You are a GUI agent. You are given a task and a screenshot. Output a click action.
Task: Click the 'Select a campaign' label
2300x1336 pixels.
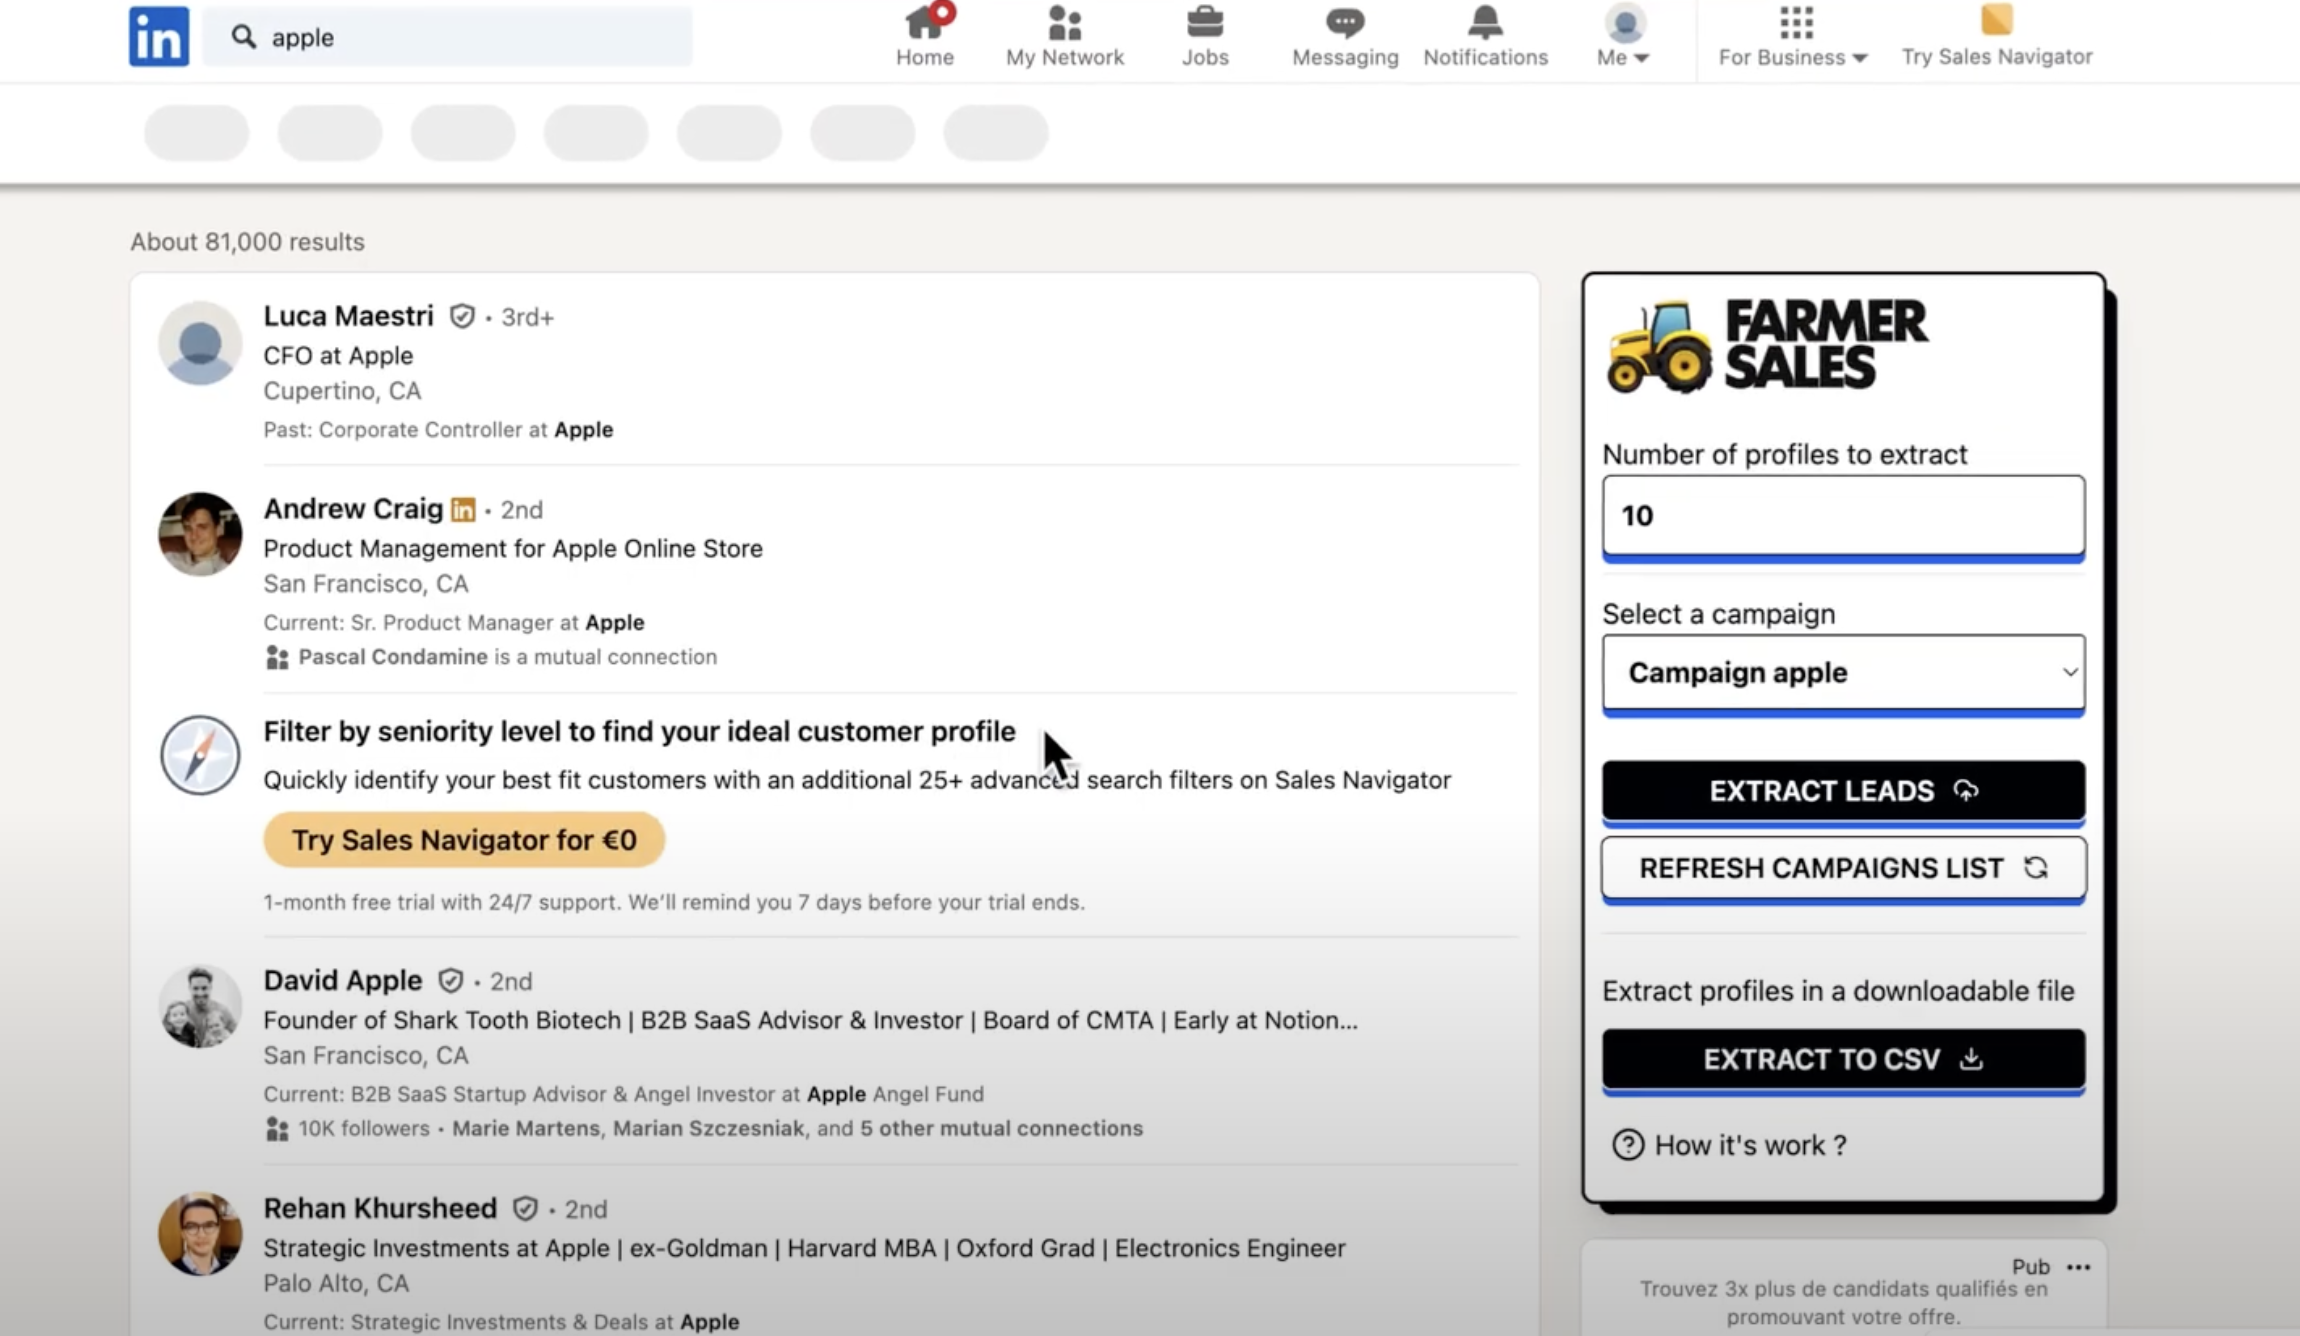click(x=1718, y=614)
